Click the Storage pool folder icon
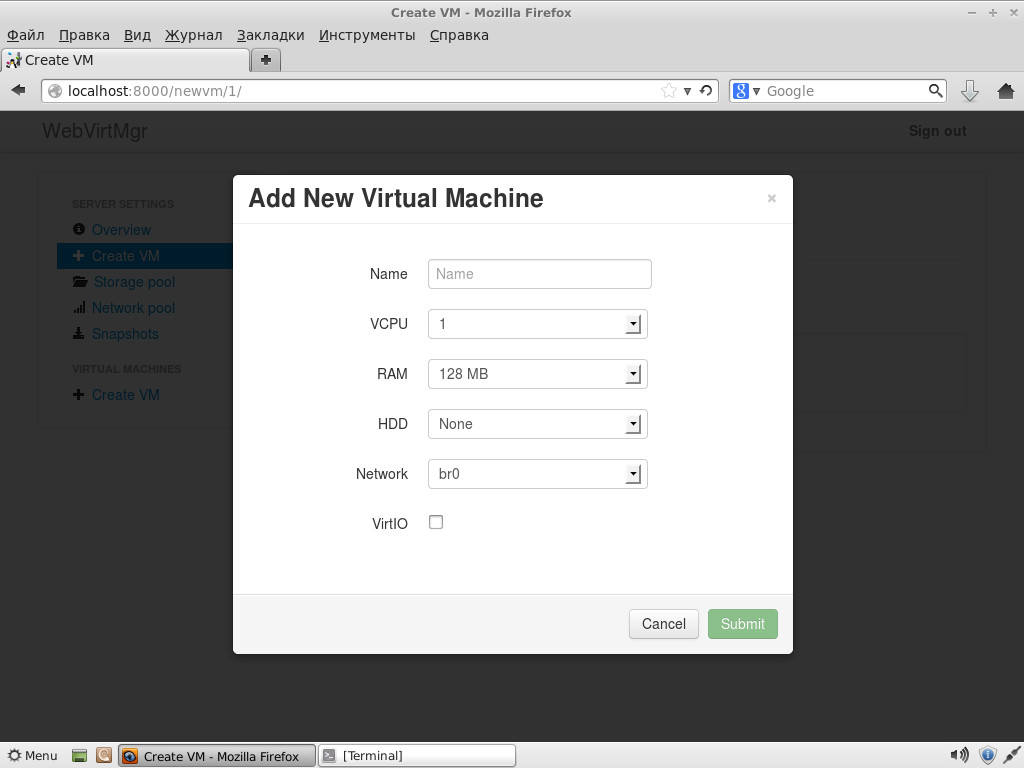 tap(80, 281)
